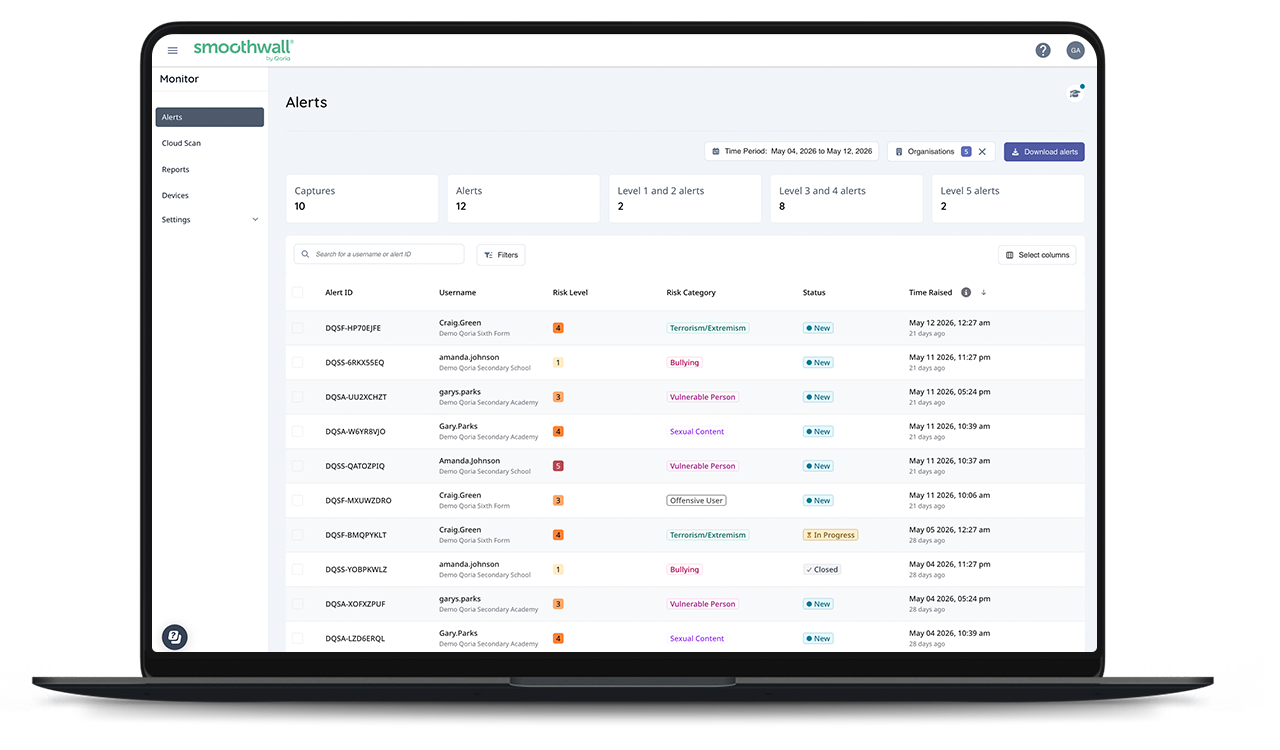This screenshot has height=750, width=1280.
Task: Open the help question mark icon
Action: [1043, 50]
